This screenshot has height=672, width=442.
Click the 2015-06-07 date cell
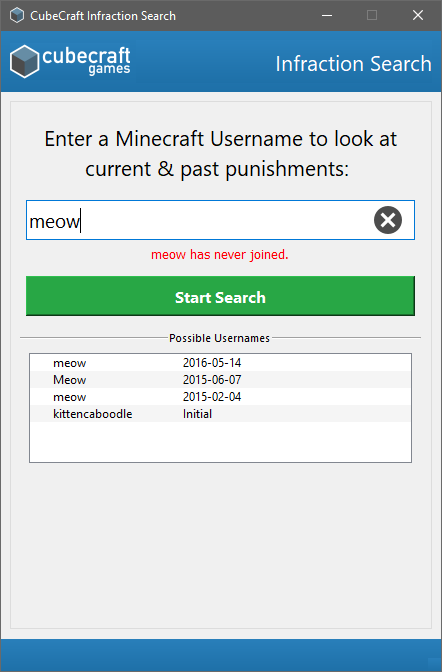[212, 380]
